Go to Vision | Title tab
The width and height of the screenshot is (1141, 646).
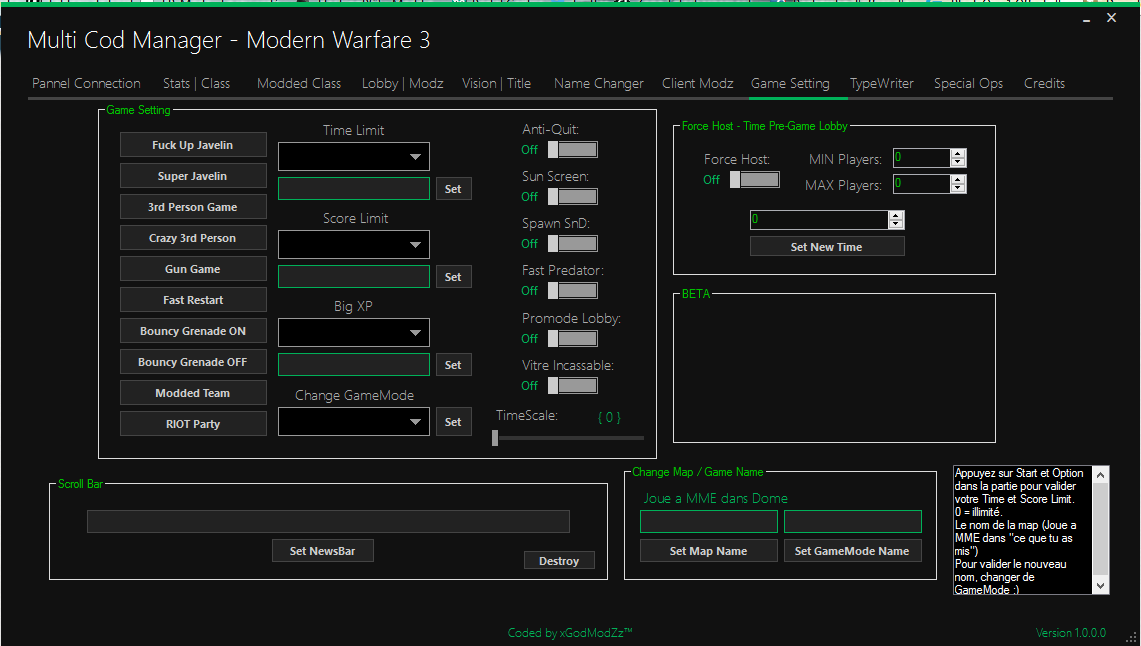tap(496, 84)
